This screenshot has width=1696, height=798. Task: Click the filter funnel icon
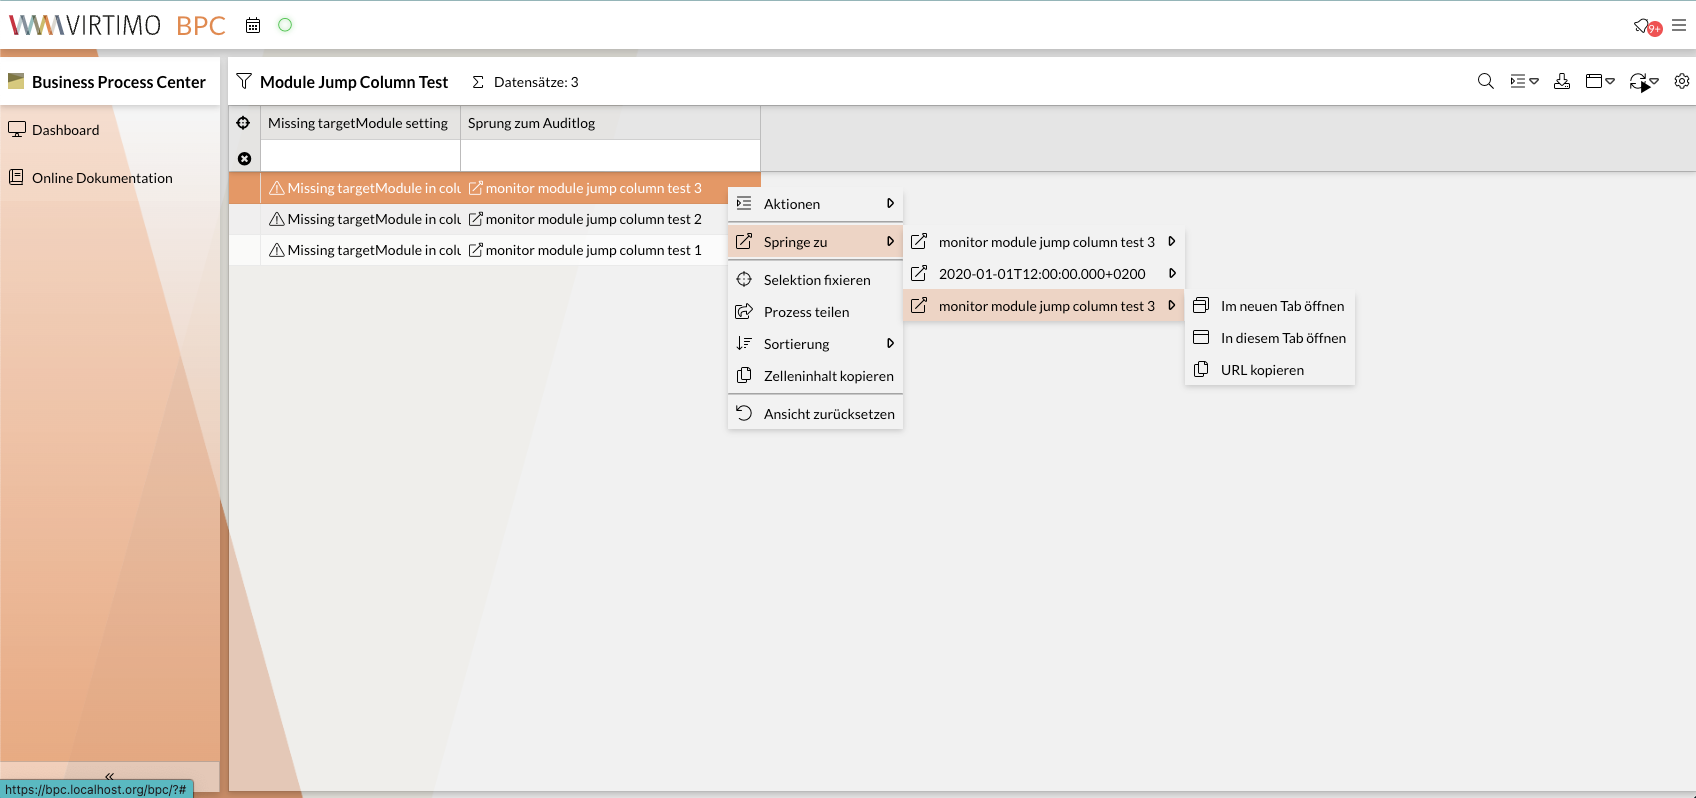[x=244, y=81]
